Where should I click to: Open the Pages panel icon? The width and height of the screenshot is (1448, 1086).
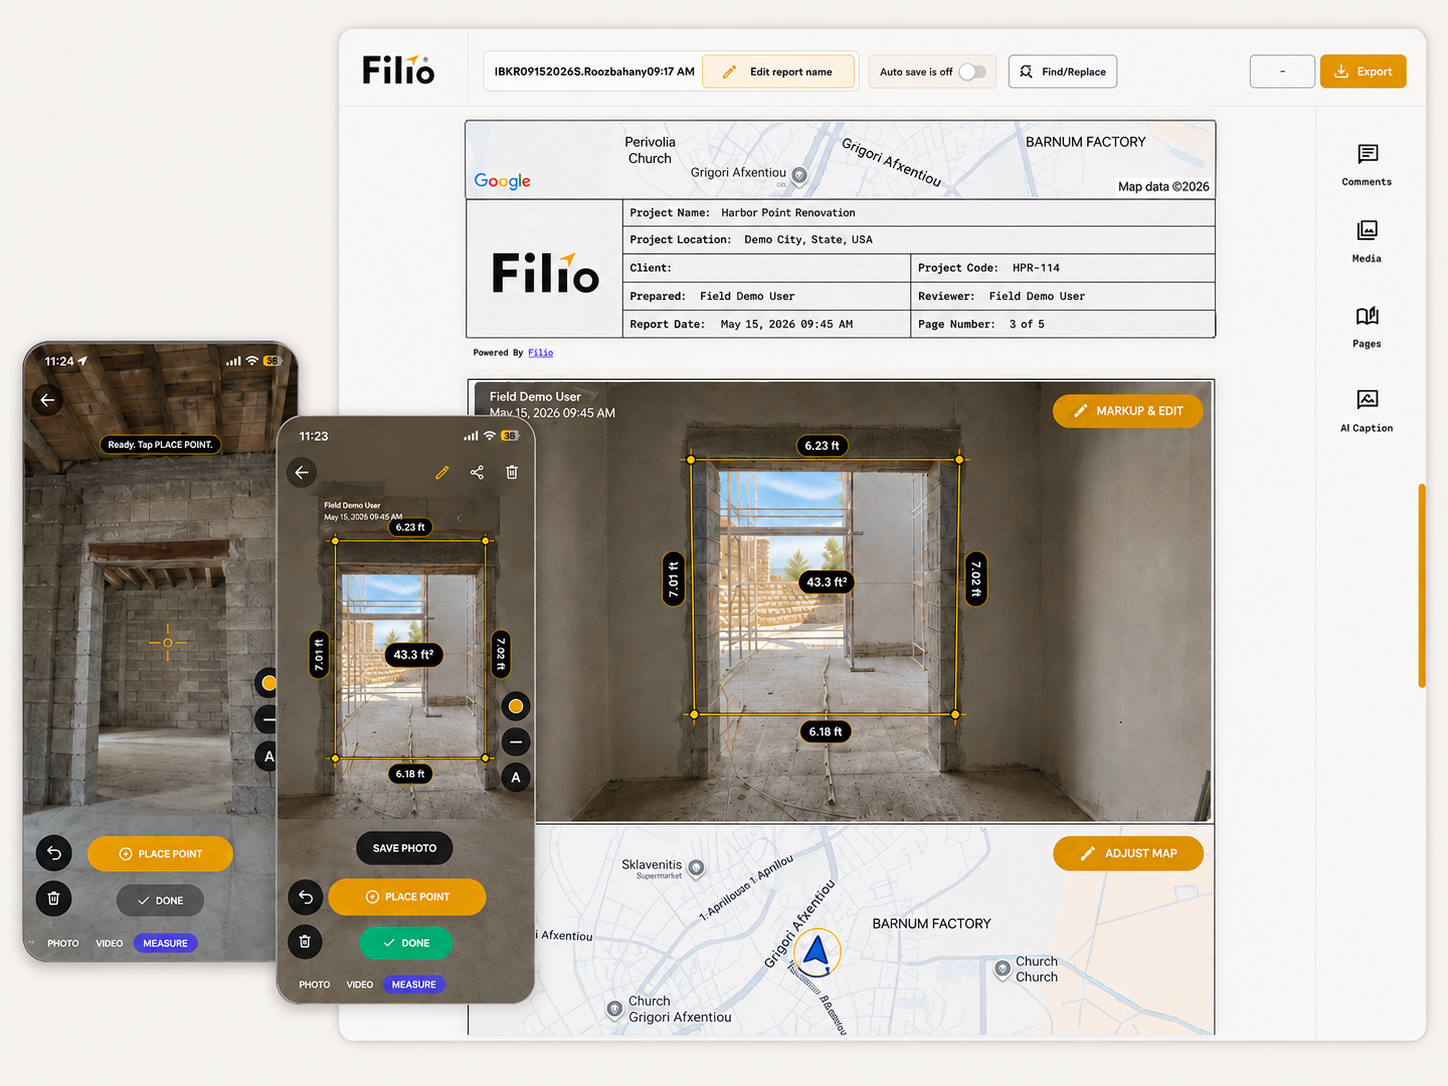[x=1367, y=327]
